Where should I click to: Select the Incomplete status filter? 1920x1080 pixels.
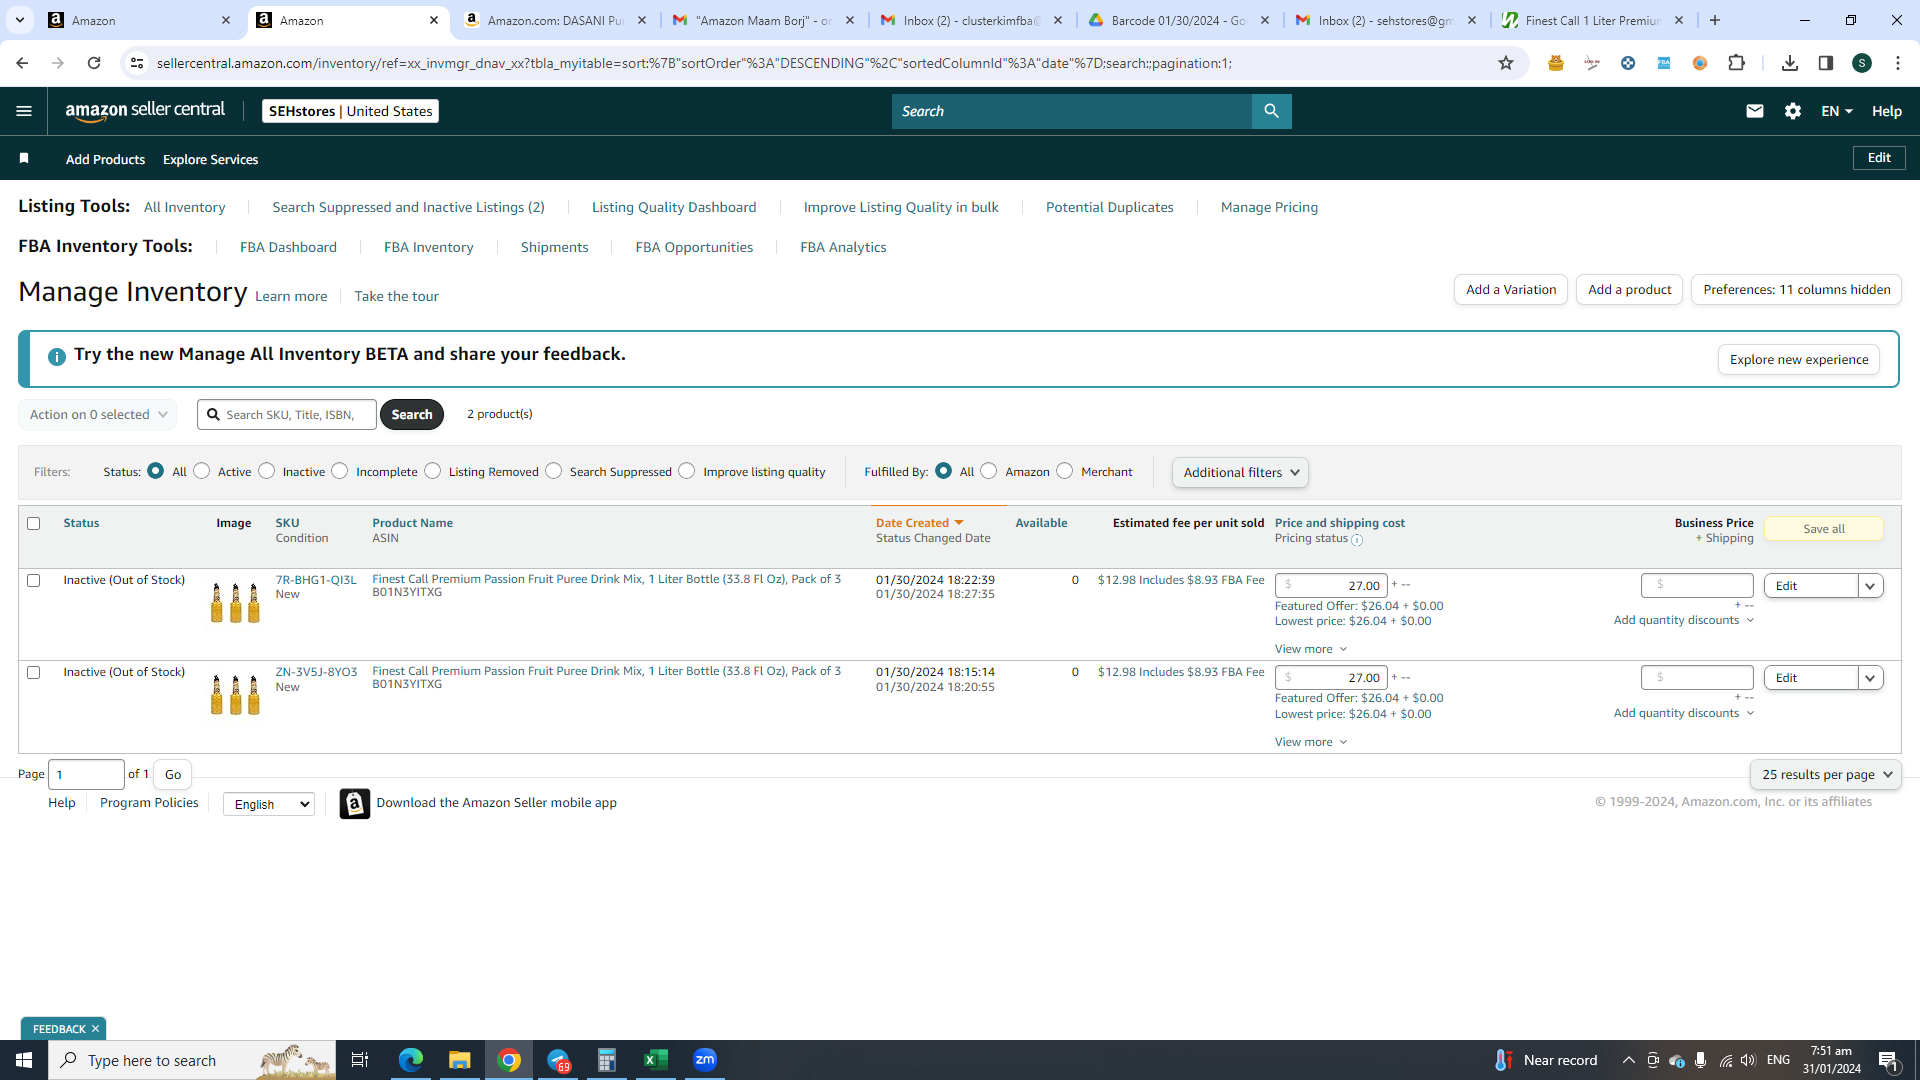[340, 471]
